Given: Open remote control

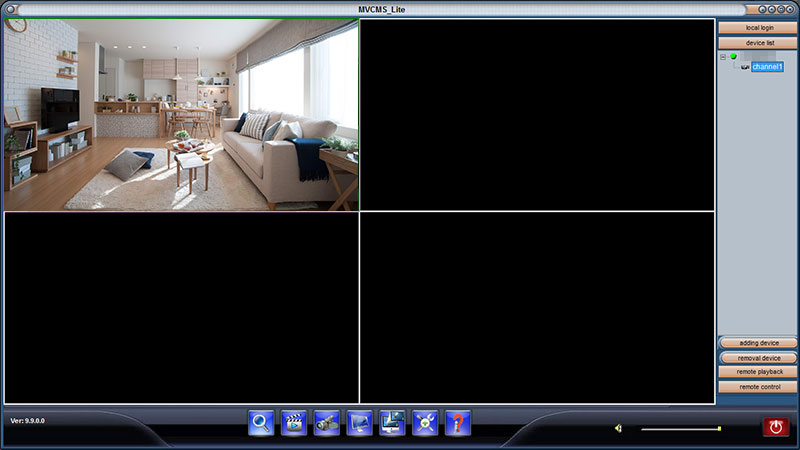Looking at the screenshot, I should point(758,387).
